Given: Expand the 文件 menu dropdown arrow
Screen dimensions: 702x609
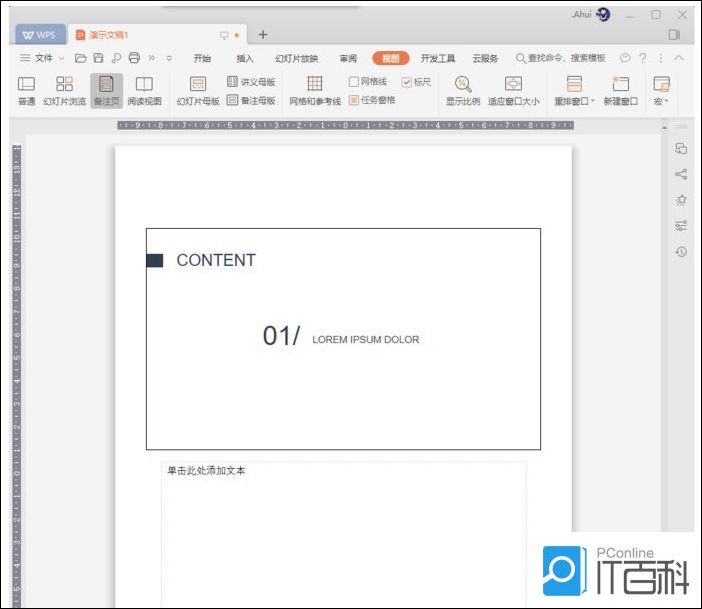Looking at the screenshot, I should (62, 58).
